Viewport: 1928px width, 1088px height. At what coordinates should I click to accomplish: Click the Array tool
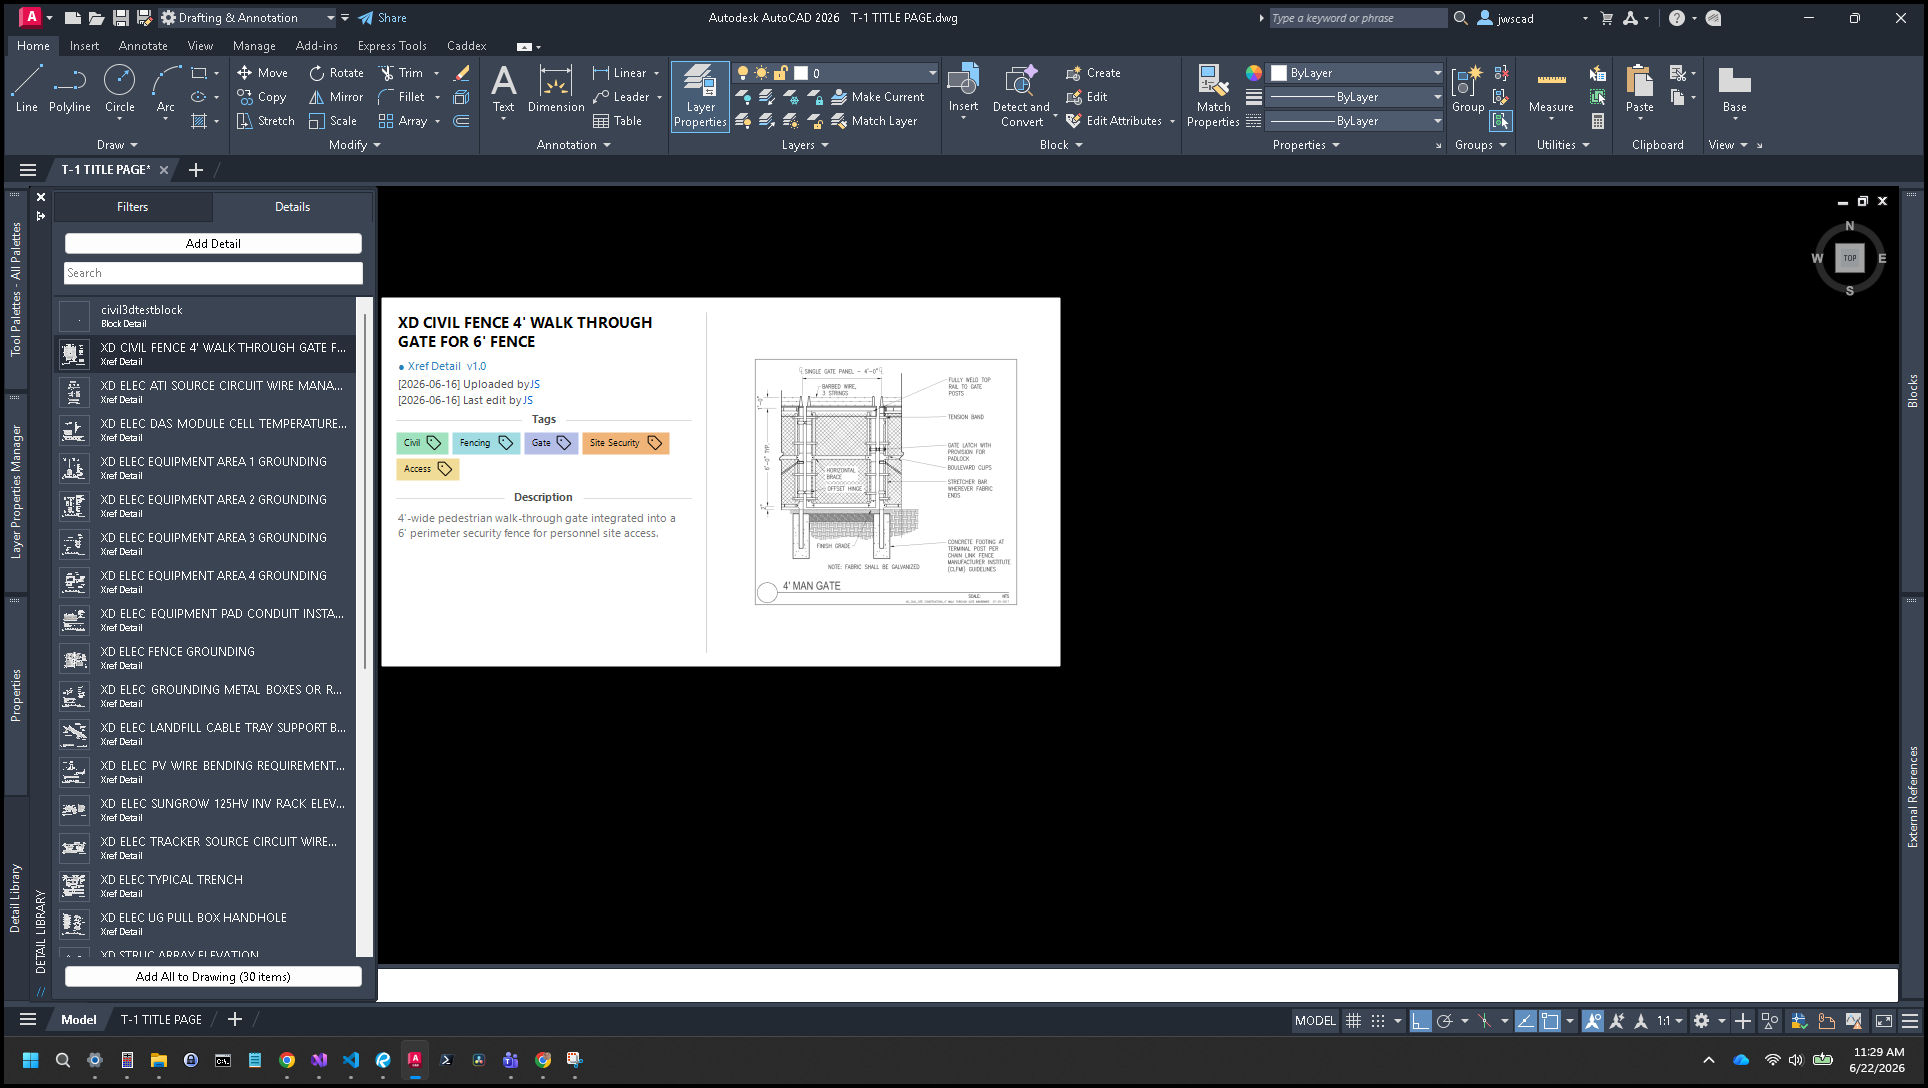pyautogui.click(x=403, y=121)
